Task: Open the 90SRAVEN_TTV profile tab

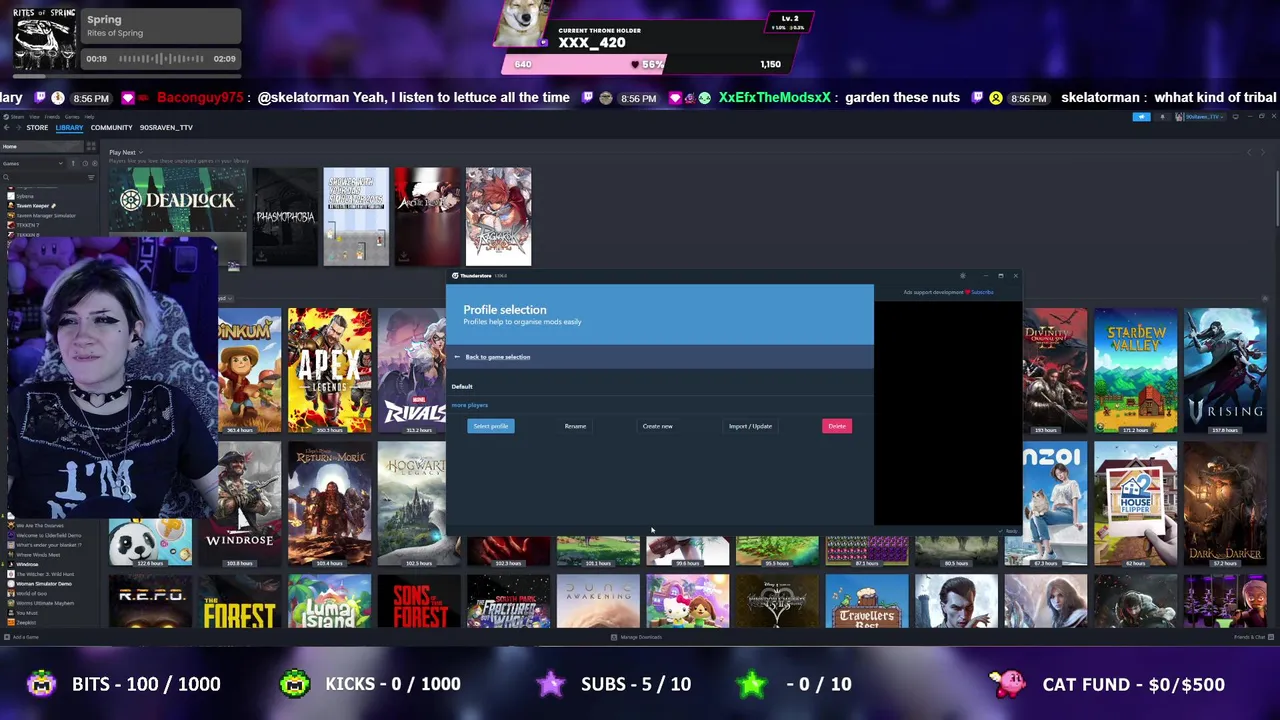Action: click(x=166, y=128)
